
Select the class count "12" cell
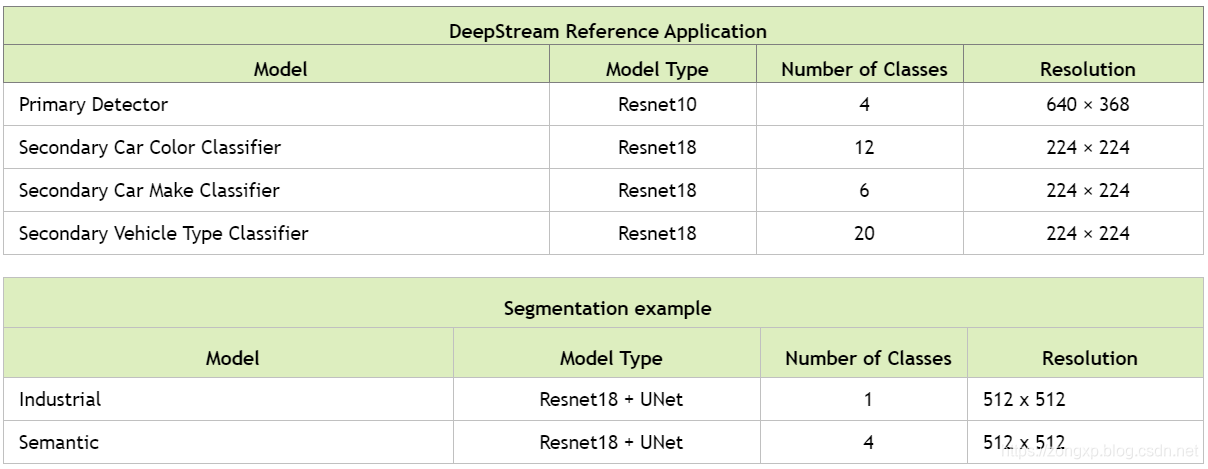(x=864, y=147)
